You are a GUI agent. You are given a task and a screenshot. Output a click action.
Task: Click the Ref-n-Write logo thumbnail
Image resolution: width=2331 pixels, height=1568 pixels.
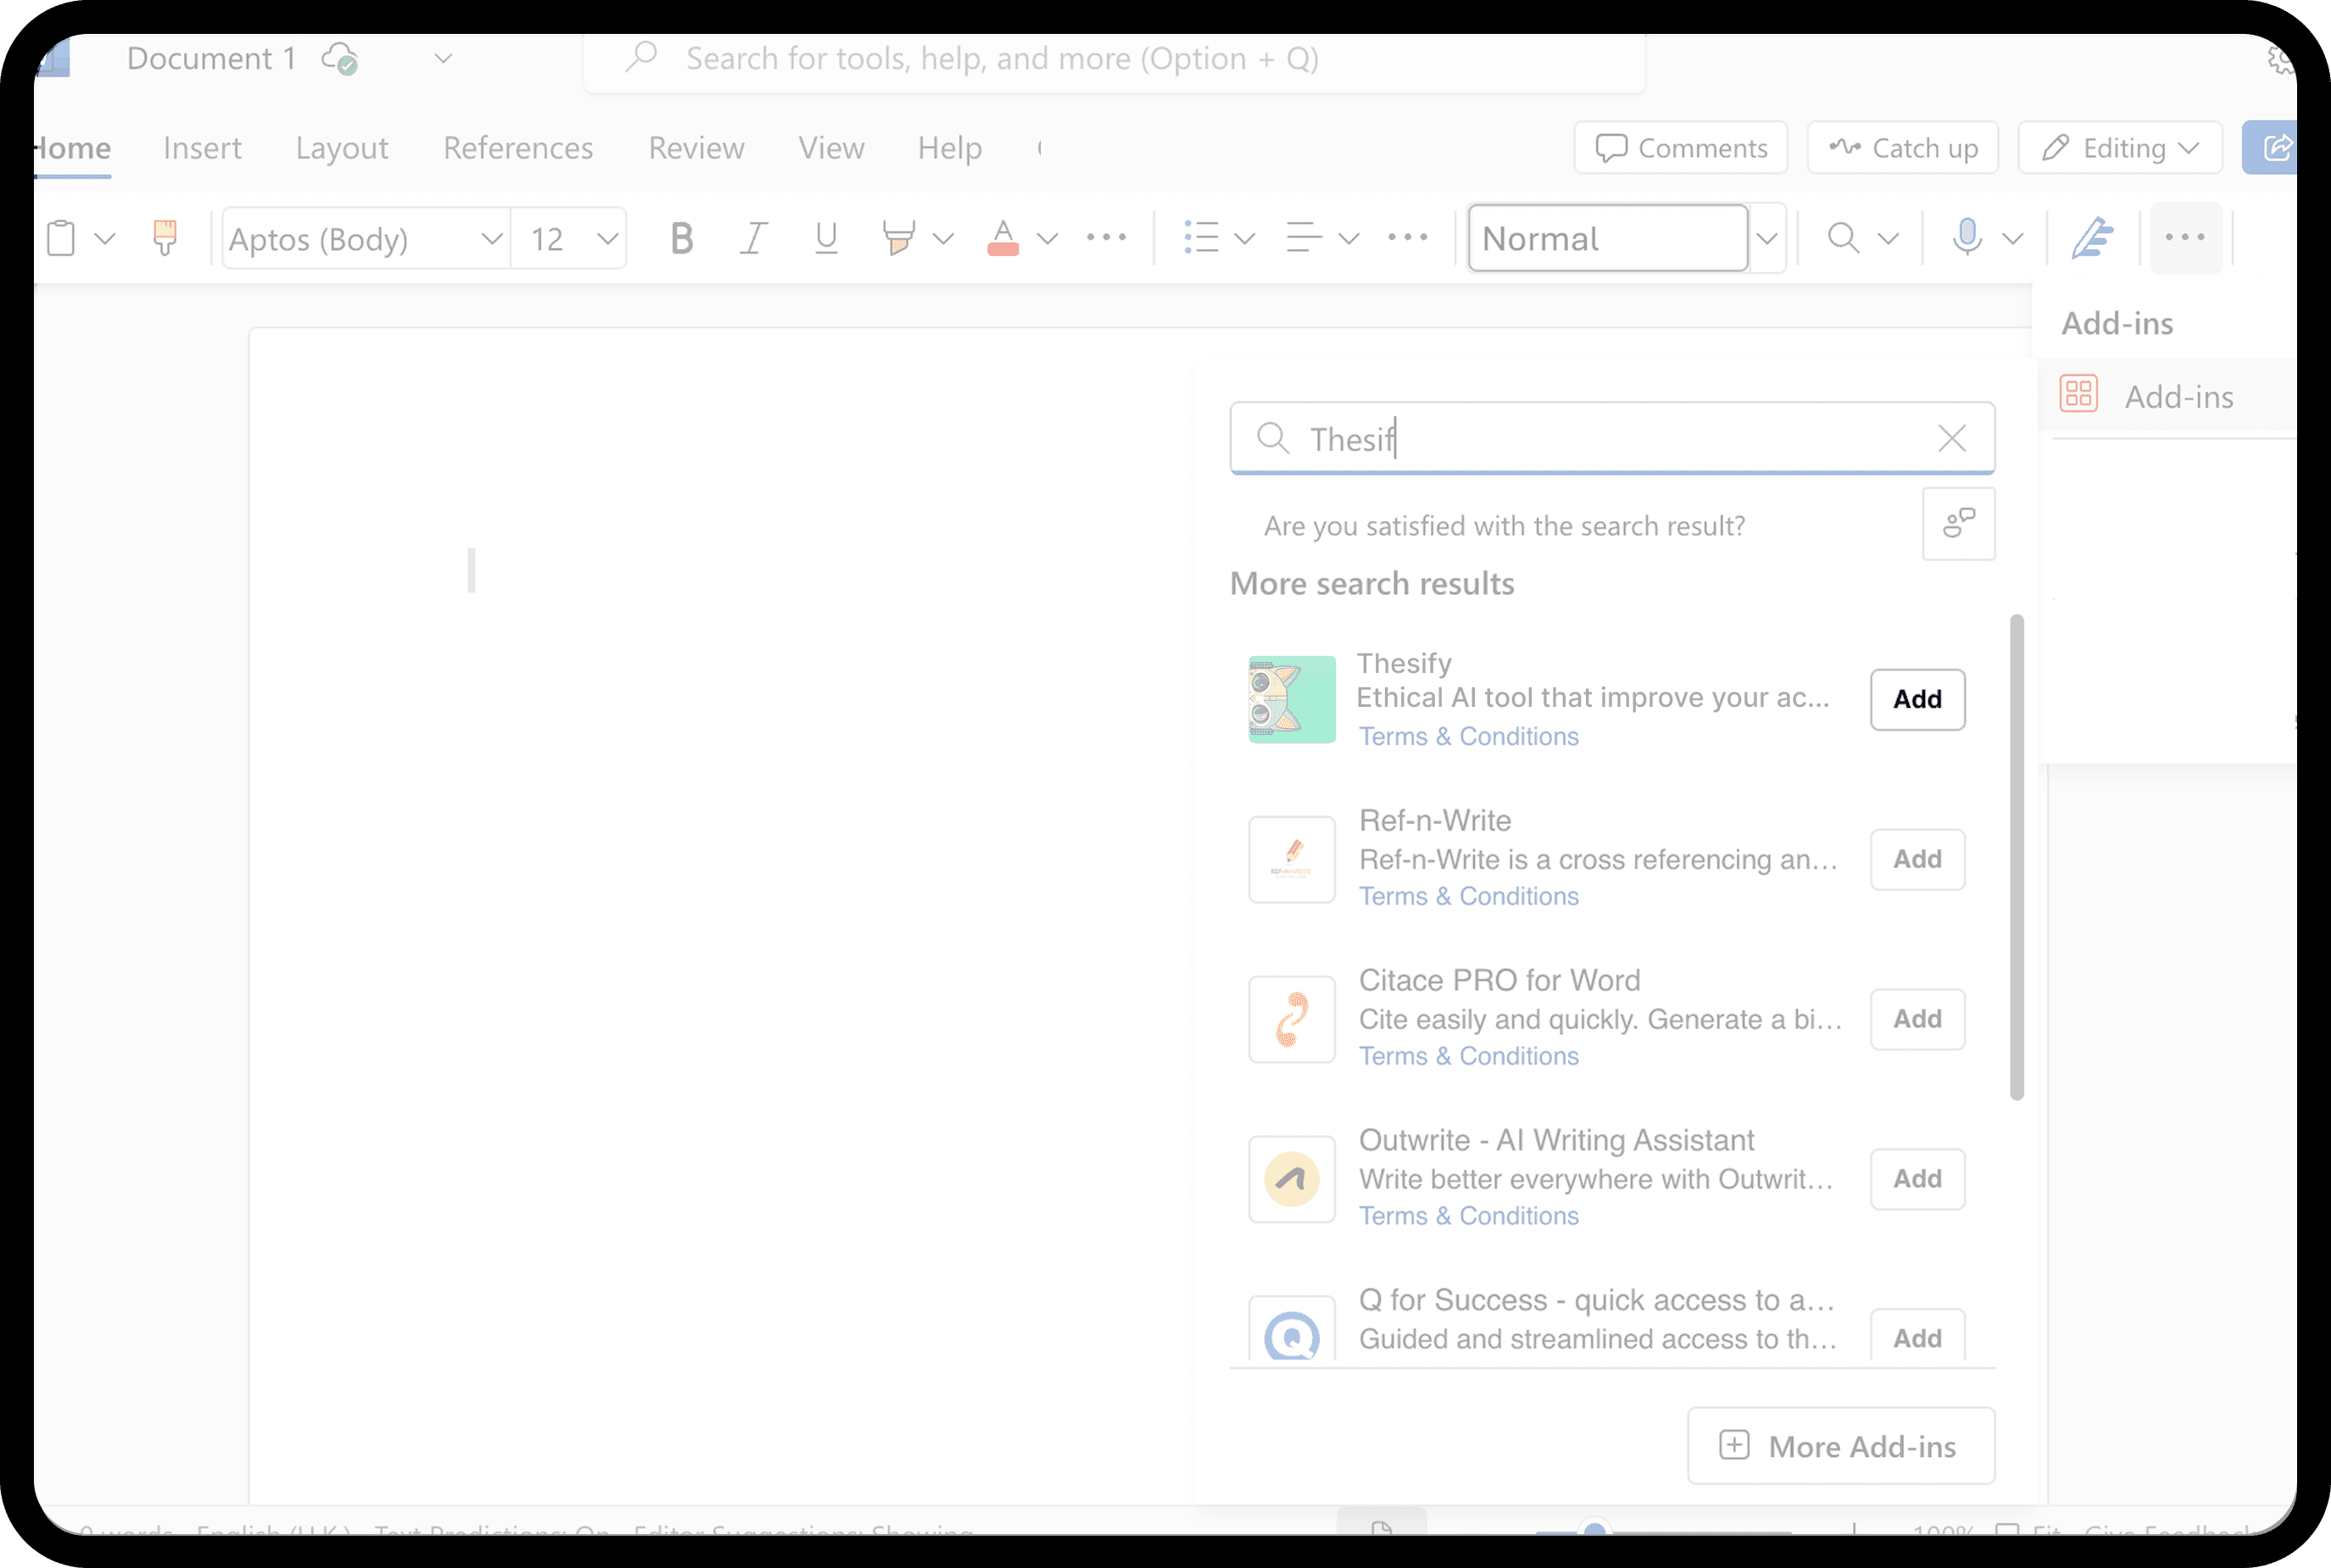click(1291, 859)
